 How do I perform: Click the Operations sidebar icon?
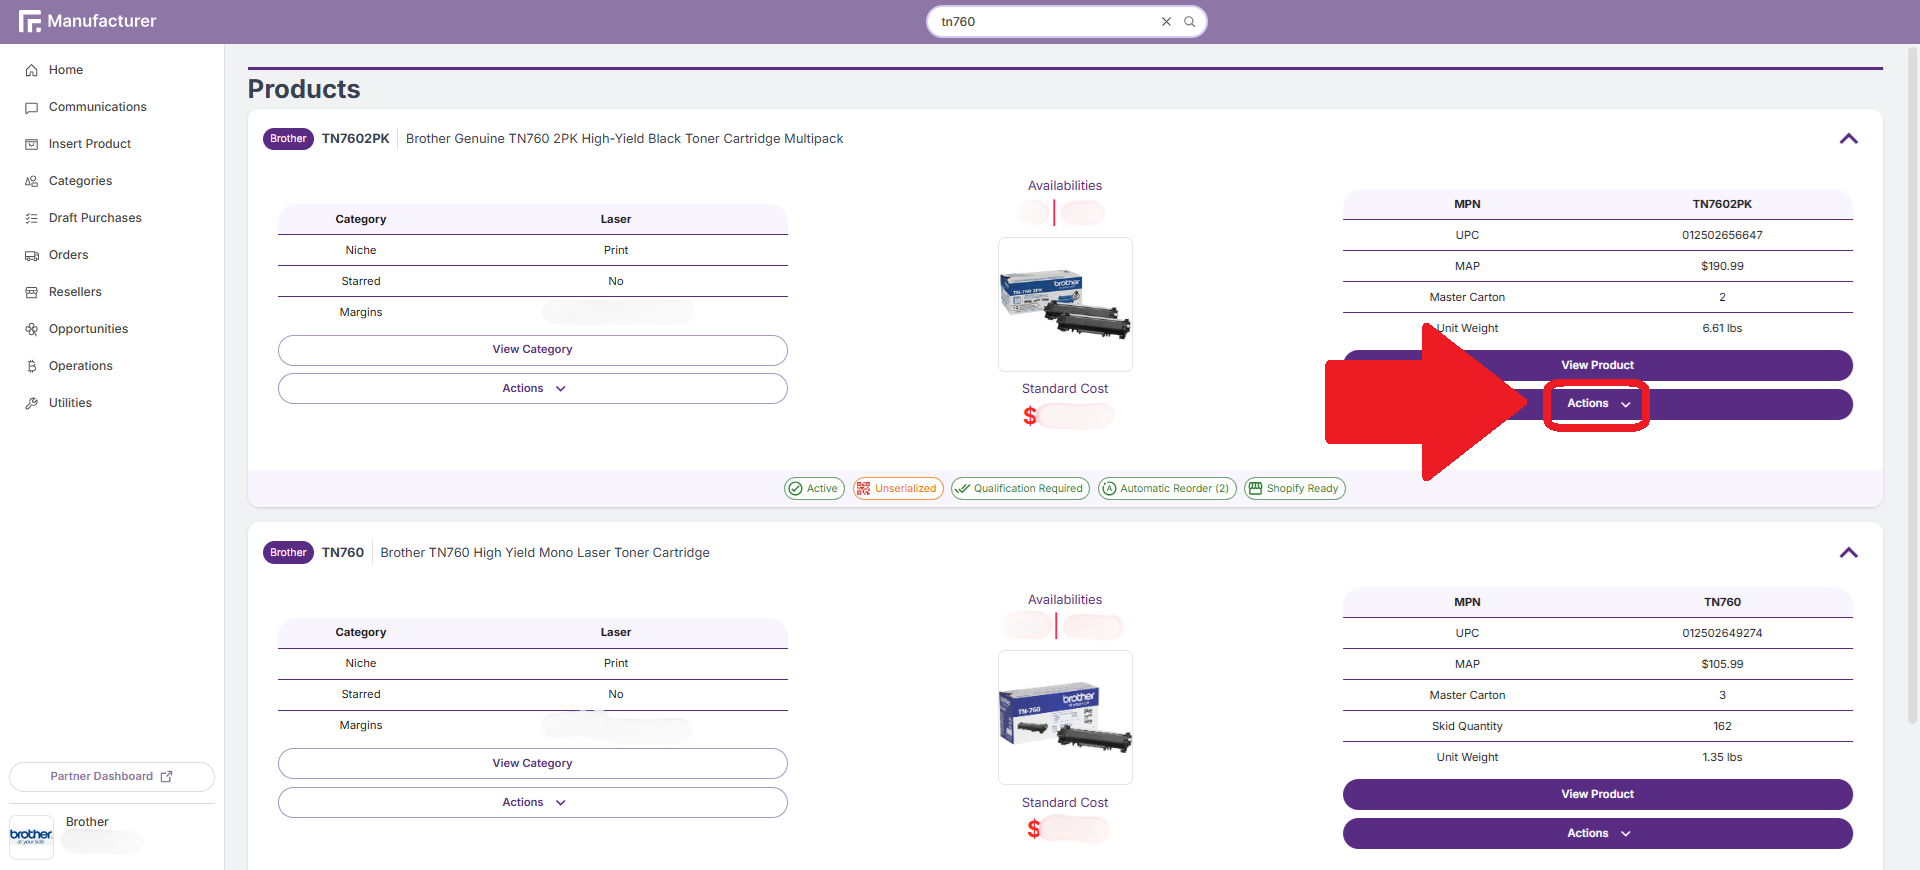[32, 366]
